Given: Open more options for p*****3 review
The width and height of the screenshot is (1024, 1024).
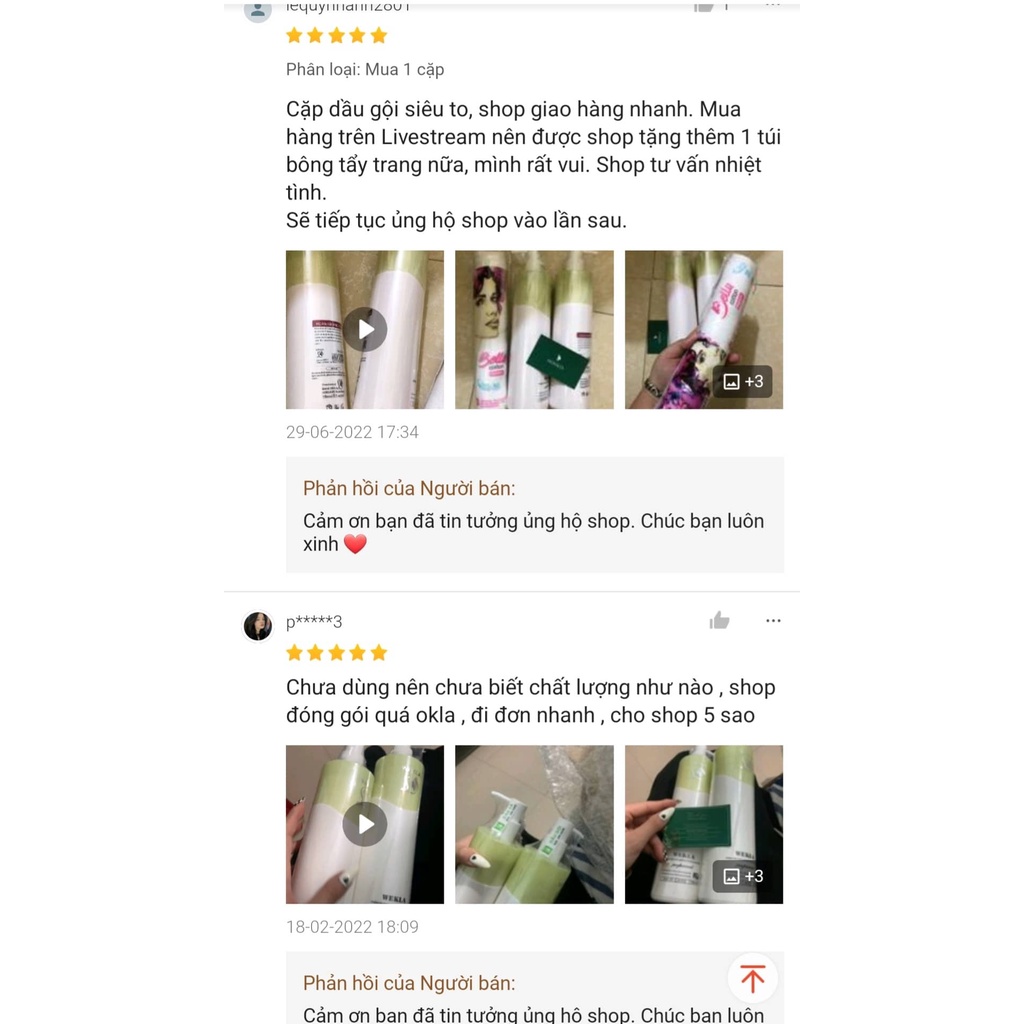Looking at the screenshot, I should point(773,620).
